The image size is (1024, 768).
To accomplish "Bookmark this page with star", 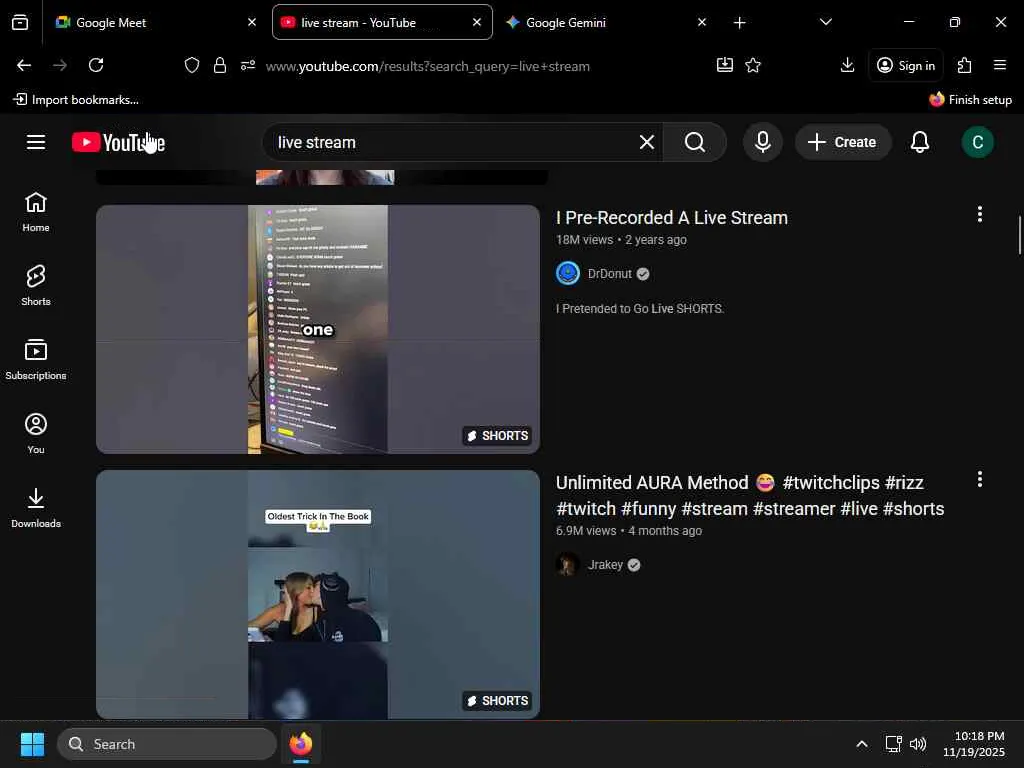I will (753, 65).
